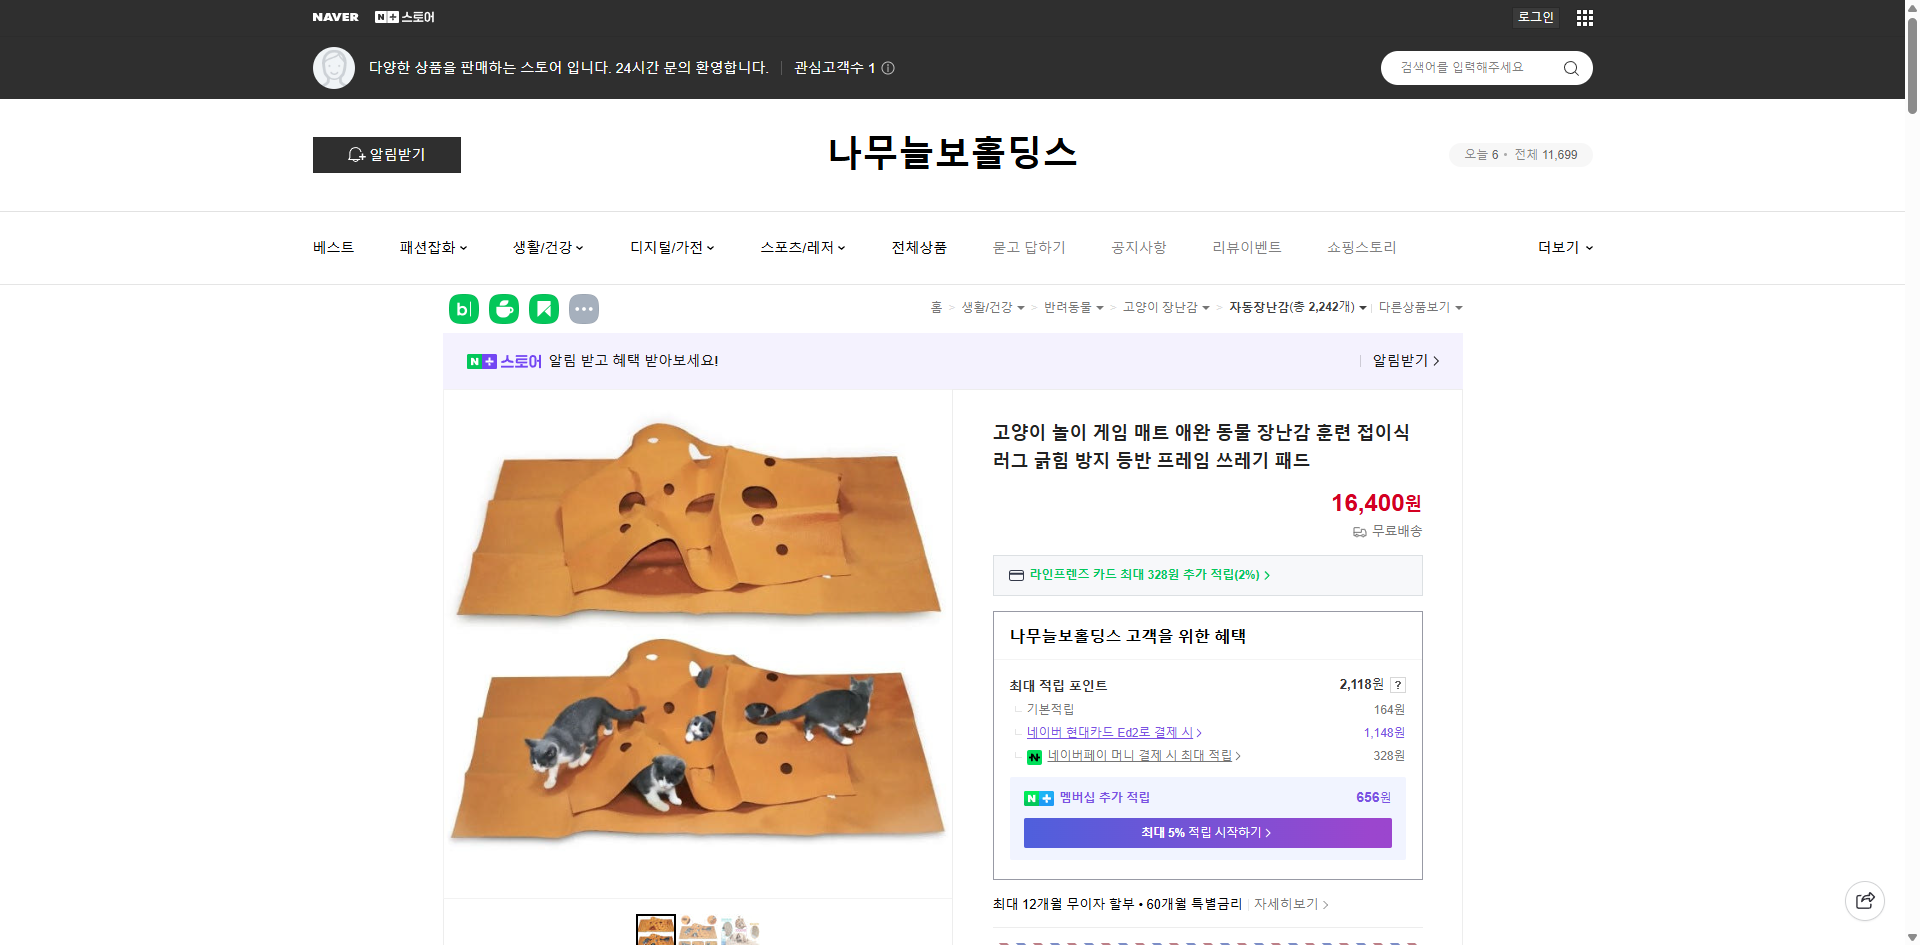Save the product with the Keep bookmark icon
Viewport: 1920px width, 945px height.
[x=544, y=309]
